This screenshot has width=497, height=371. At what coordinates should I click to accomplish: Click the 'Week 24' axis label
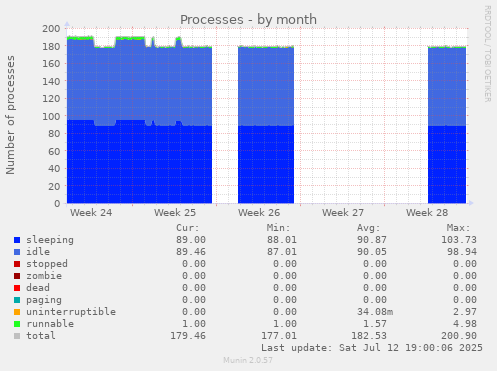(x=91, y=213)
